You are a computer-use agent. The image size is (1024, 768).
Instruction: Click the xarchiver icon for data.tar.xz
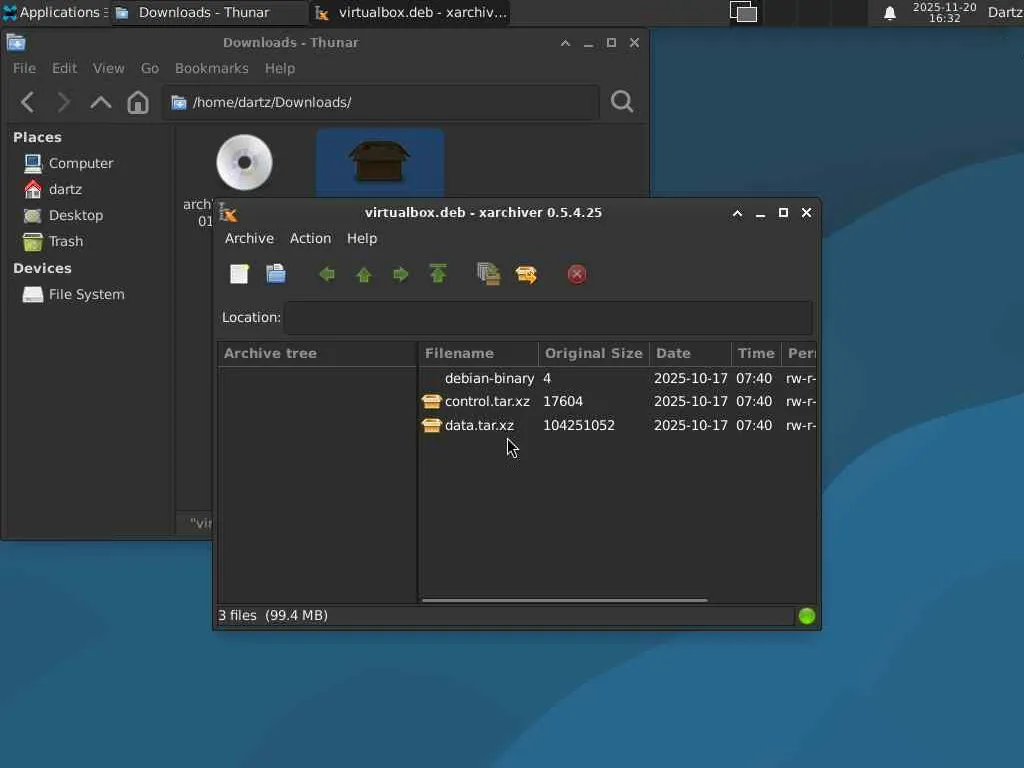[431, 425]
